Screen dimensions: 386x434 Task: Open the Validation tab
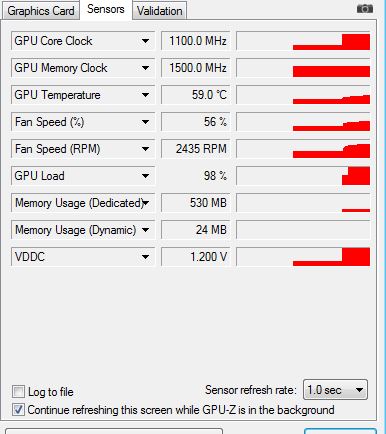click(160, 11)
